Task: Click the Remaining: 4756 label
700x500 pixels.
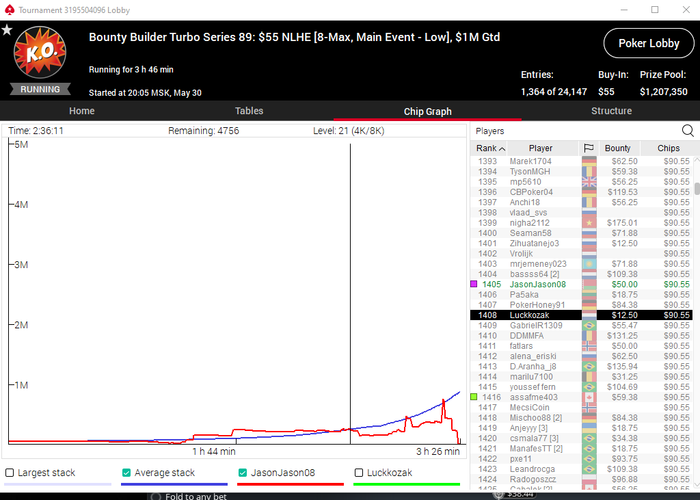Action: (204, 131)
